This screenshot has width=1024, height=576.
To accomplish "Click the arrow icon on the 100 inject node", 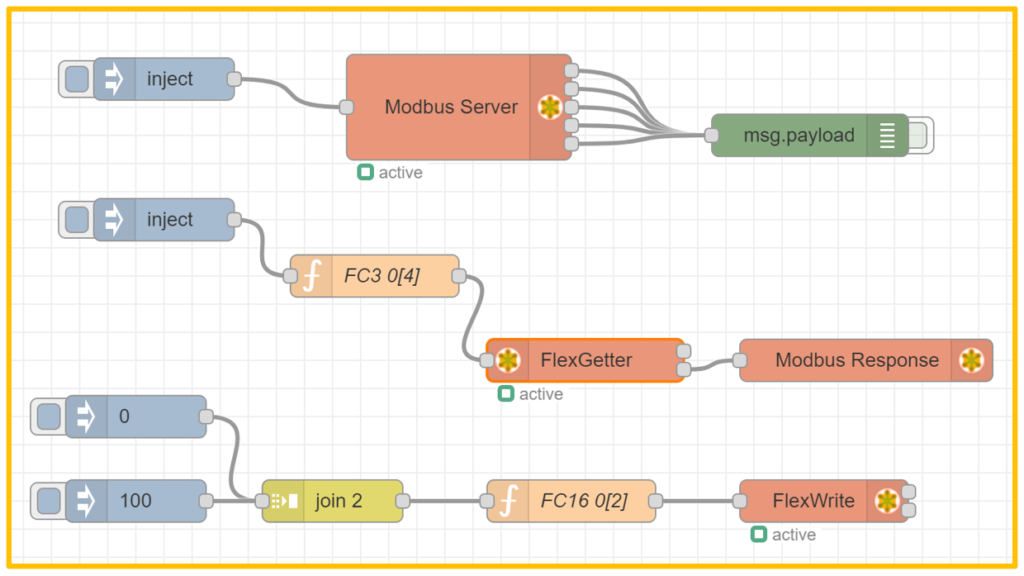I will (x=86, y=501).
